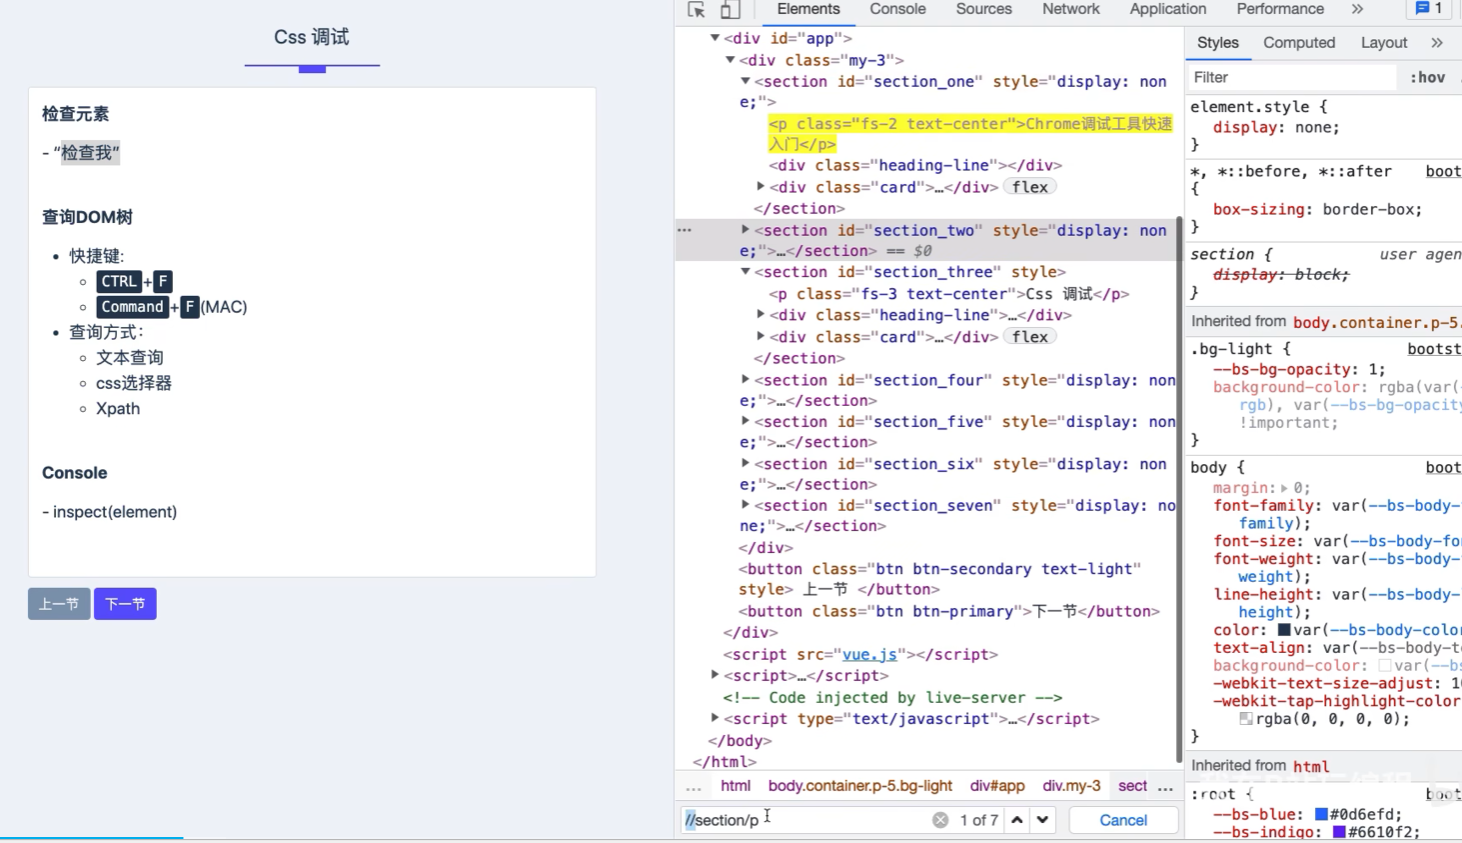This screenshot has height=843, width=1462.
Task: Click body.container.p-5.bg-light breadcrumb
Action: pos(860,786)
